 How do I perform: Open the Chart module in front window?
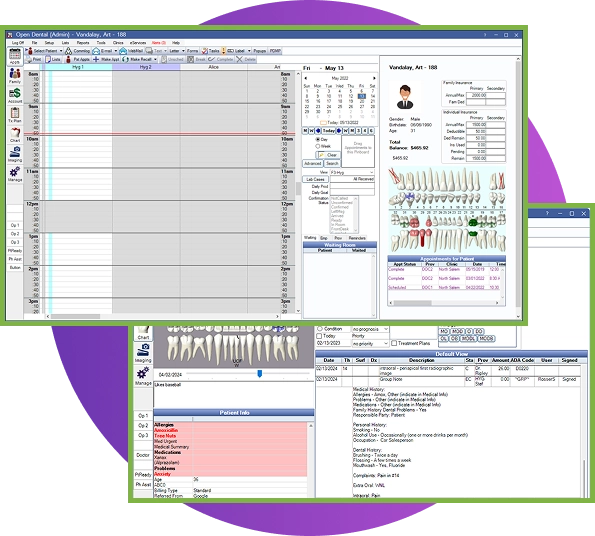15,135
